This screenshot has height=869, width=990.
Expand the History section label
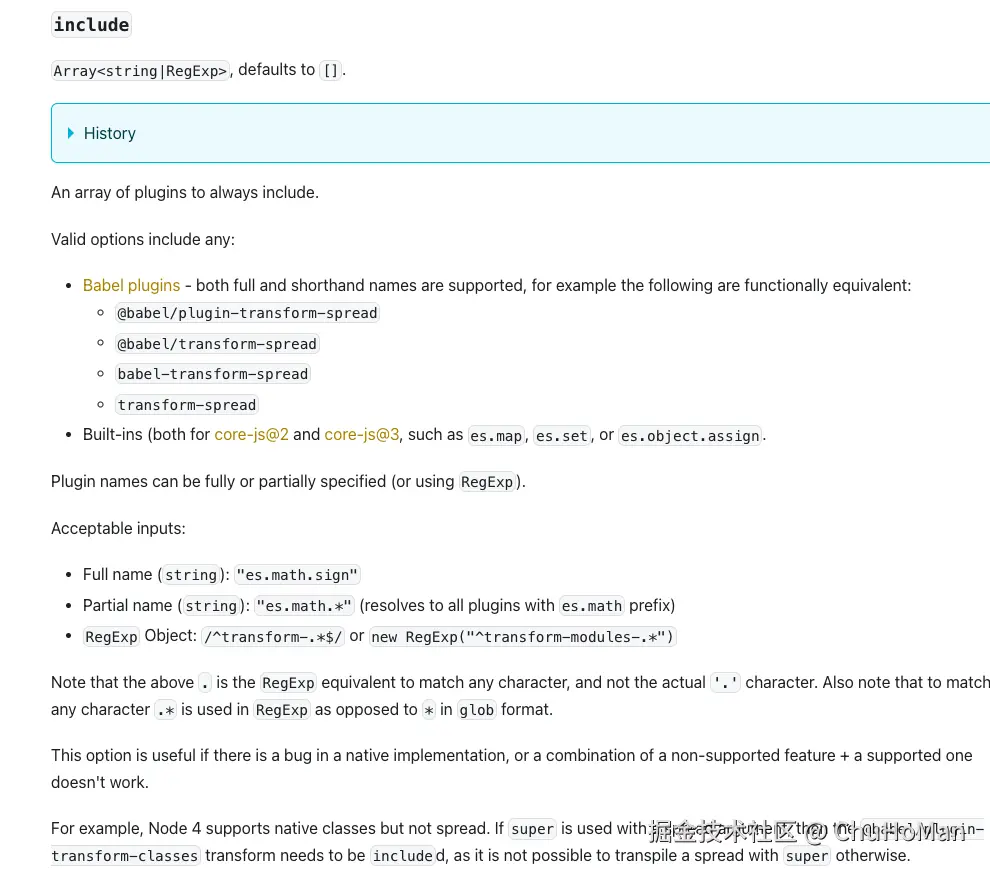coord(110,133)
